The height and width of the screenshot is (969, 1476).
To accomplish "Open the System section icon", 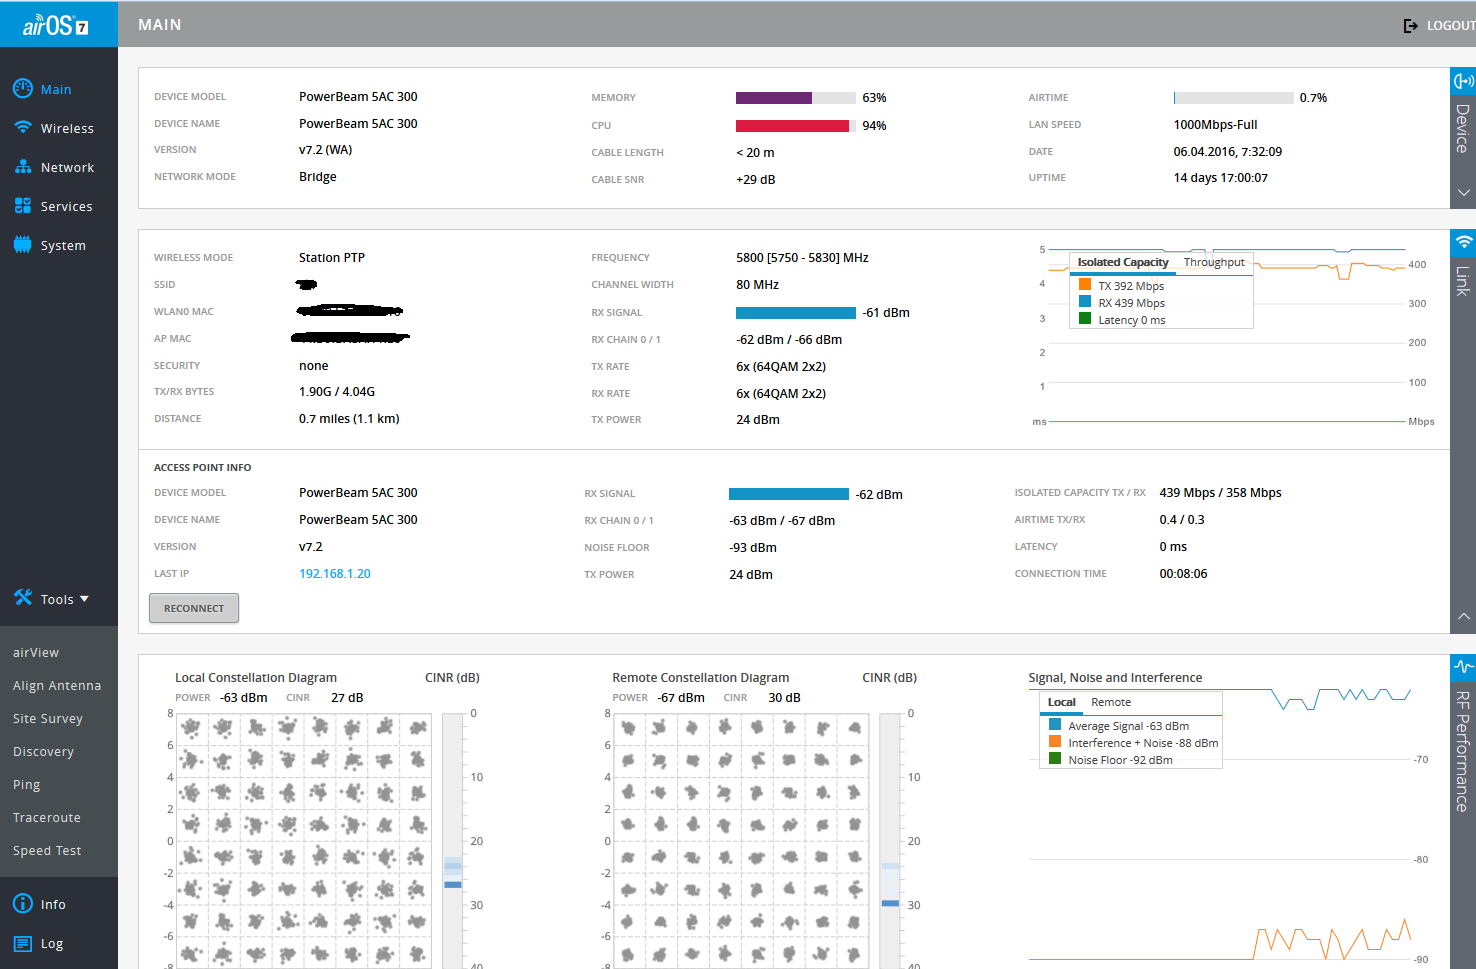I will pos(23,245).
